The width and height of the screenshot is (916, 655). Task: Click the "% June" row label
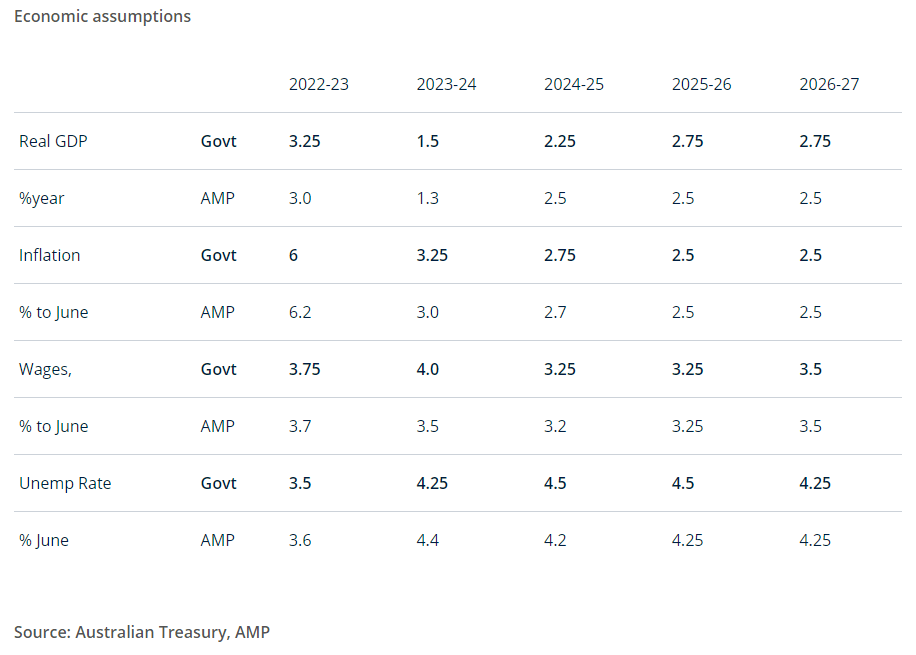[x=44, y=540]
